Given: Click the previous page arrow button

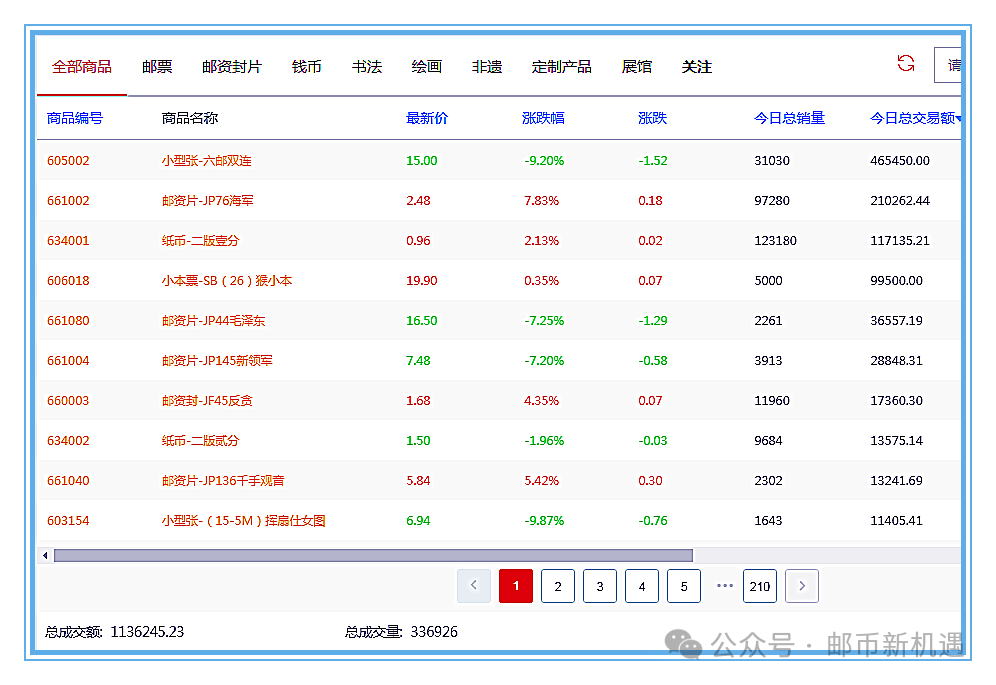Looking at the screenshot, I should 474,586.
